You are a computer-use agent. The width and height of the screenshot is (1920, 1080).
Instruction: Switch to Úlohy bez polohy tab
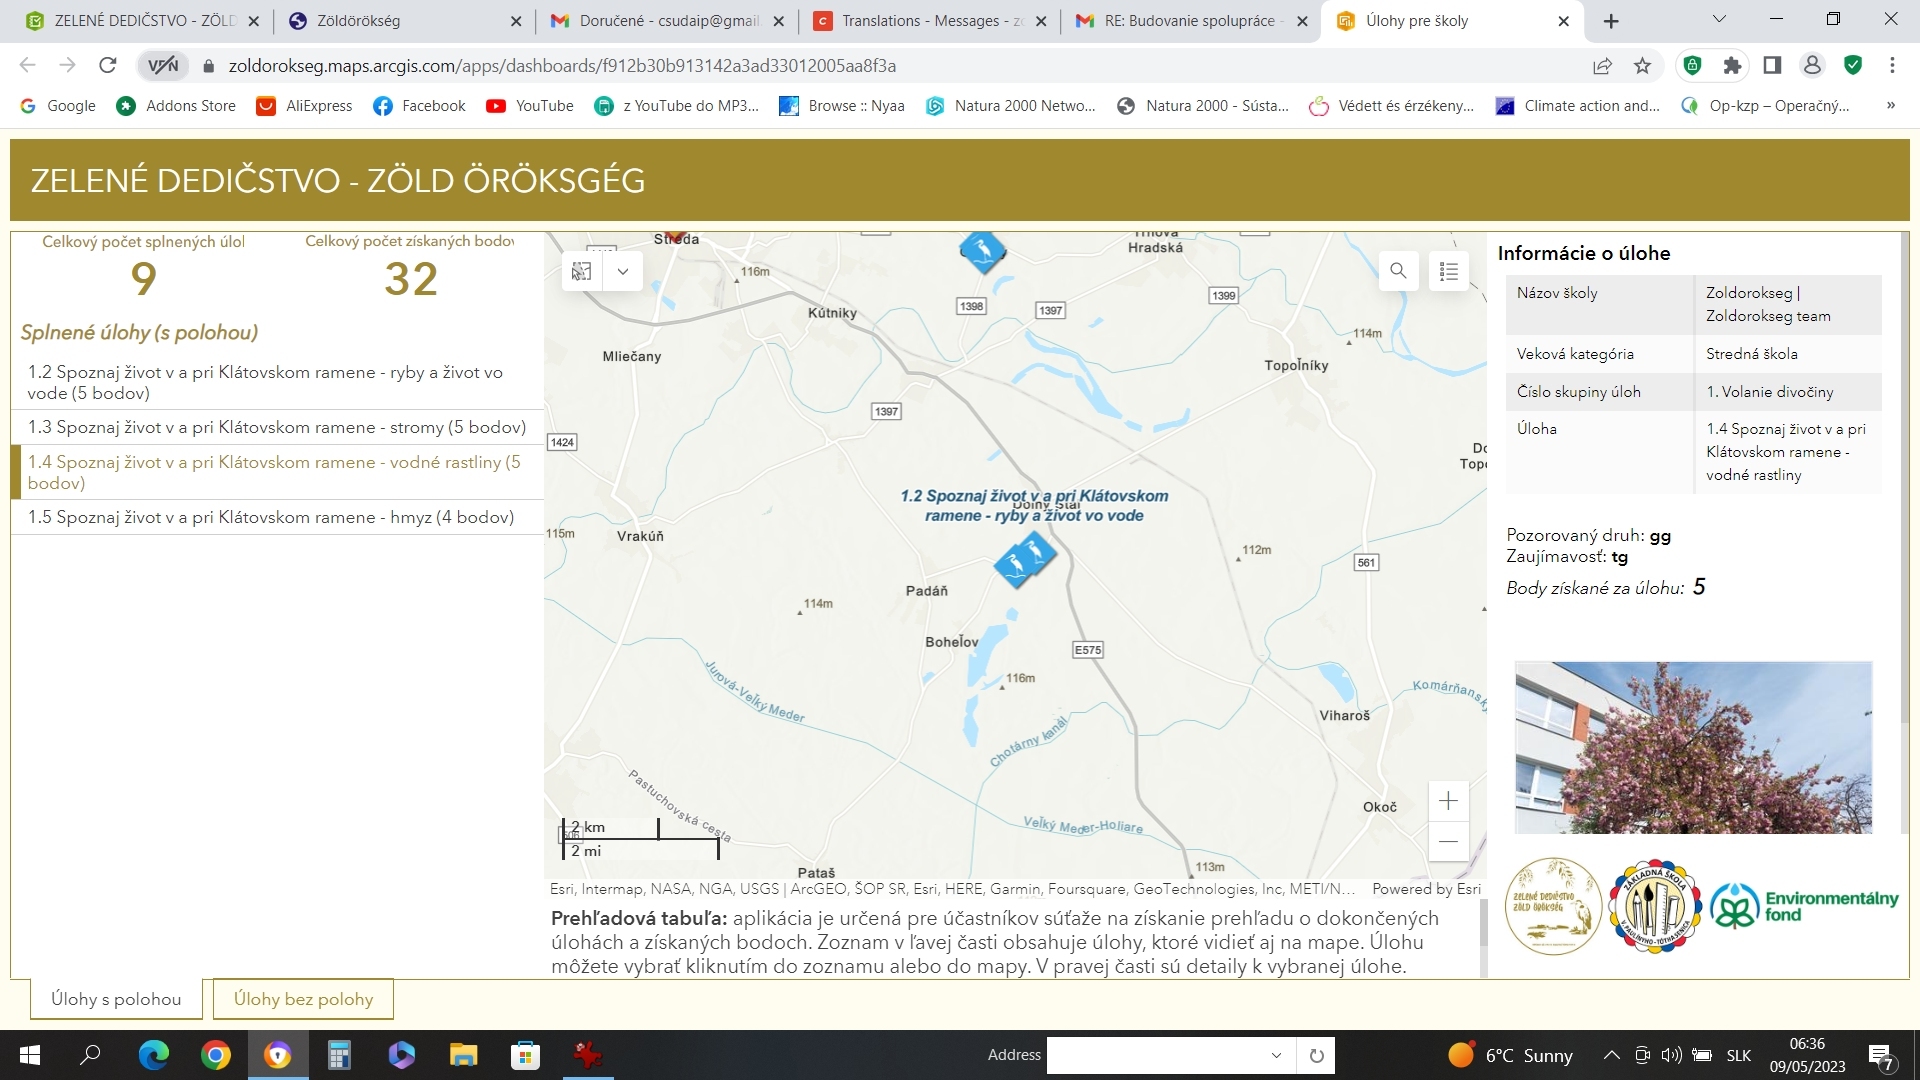coord(303,999)
